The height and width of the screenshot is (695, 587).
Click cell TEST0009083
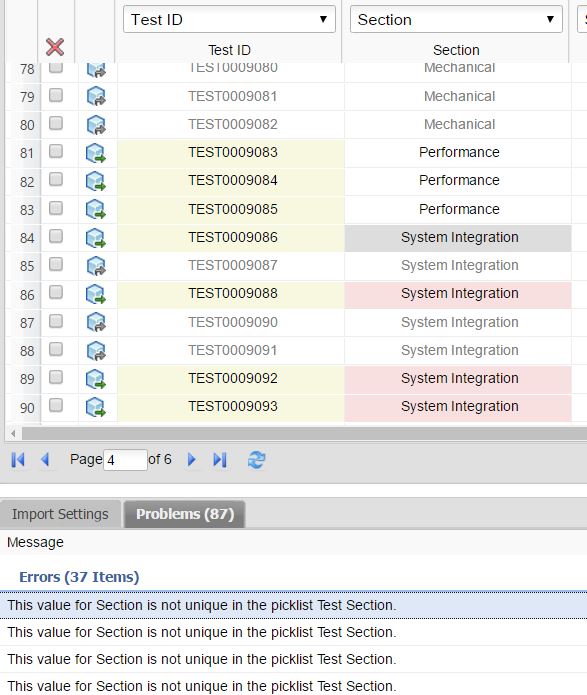231,152
